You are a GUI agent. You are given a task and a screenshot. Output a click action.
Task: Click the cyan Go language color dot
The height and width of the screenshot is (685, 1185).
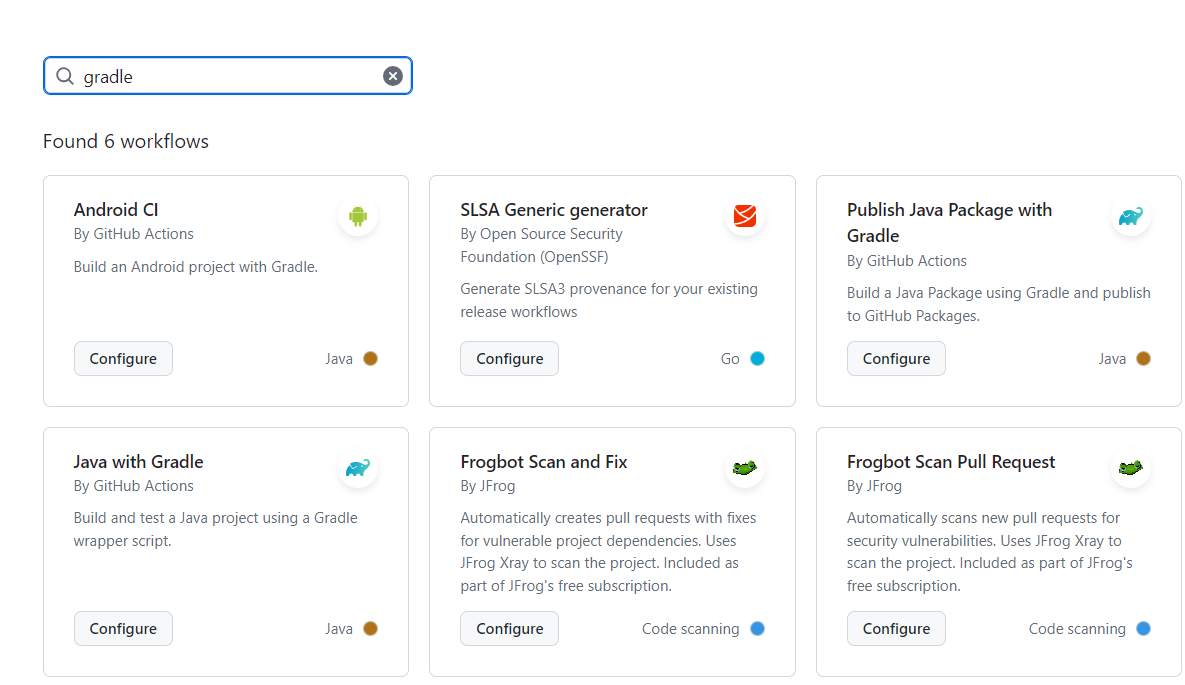[757, 359]
